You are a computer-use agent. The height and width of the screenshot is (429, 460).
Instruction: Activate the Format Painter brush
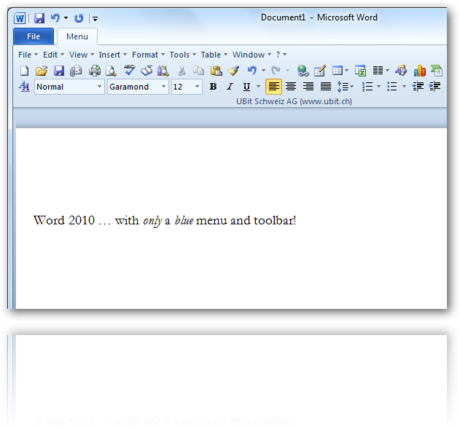234,71
